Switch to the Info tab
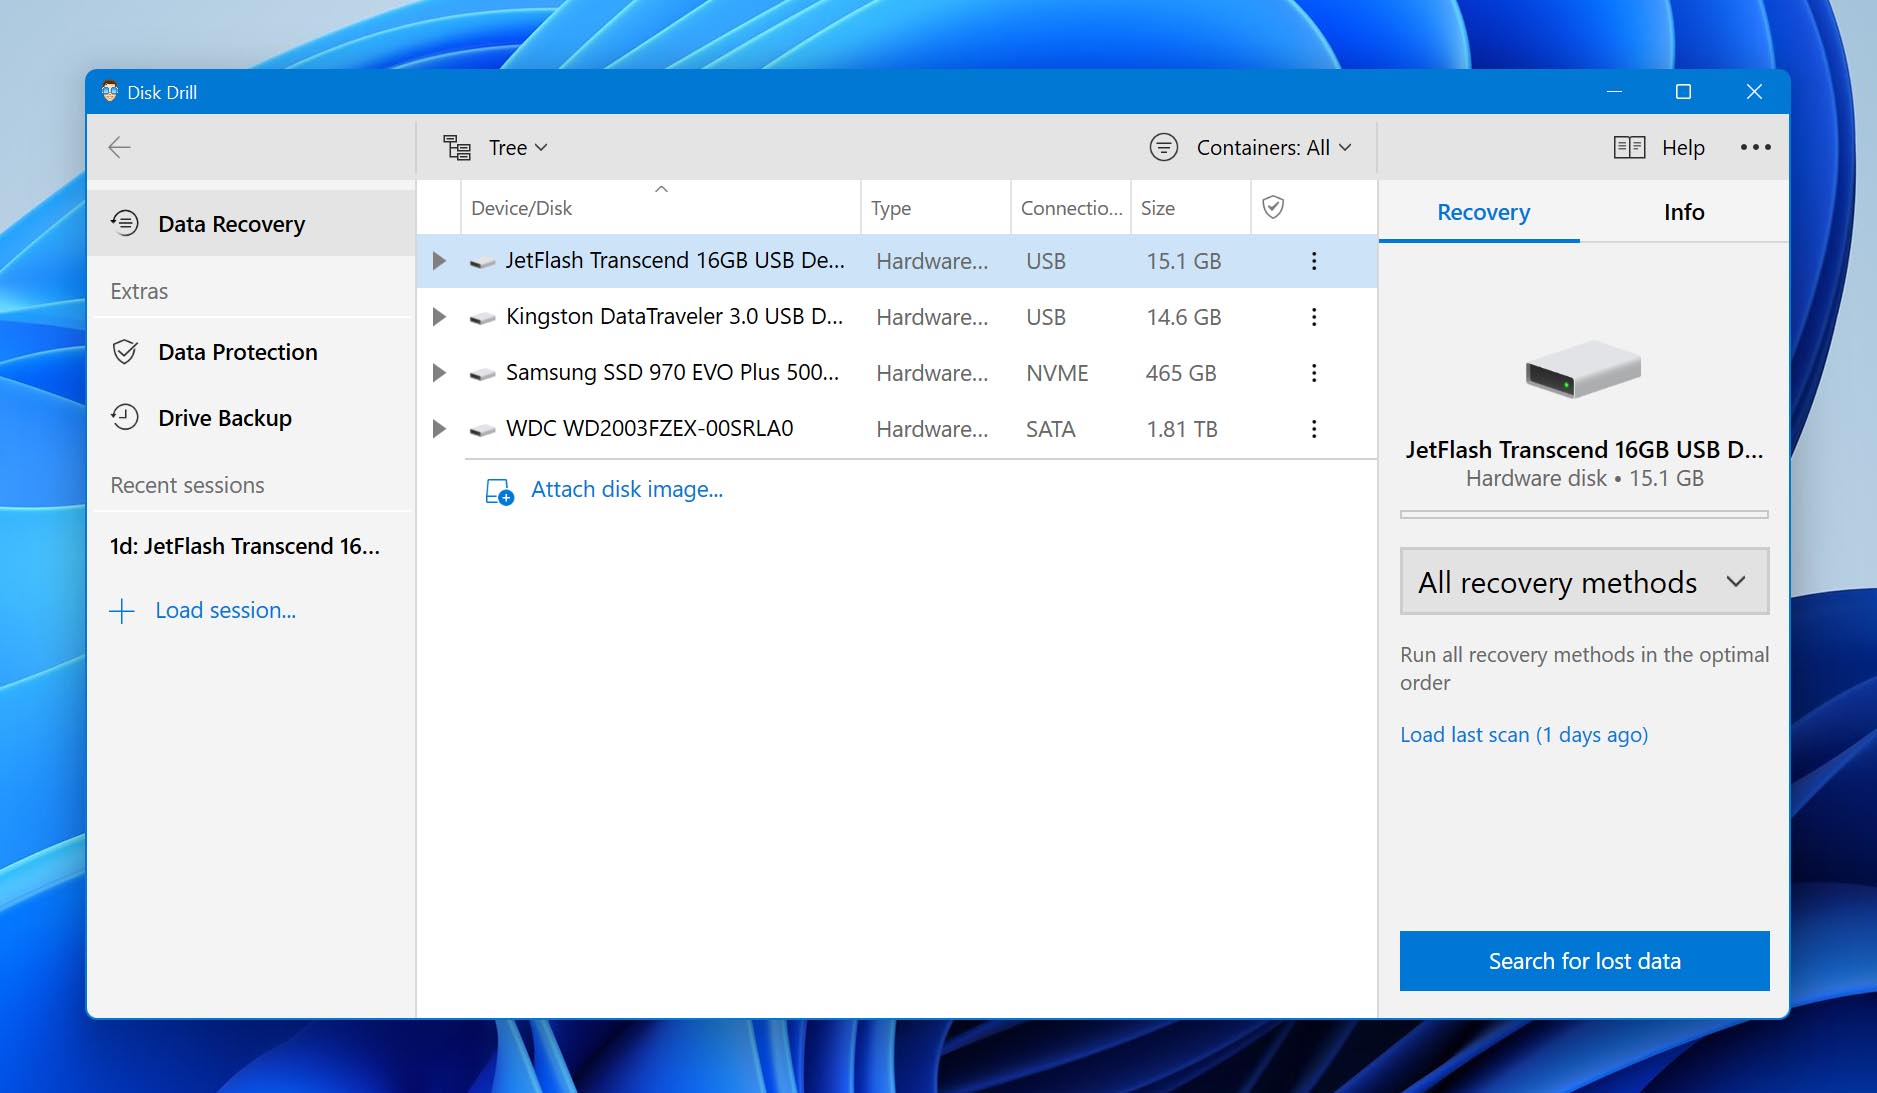 (x=1684, y=212)
